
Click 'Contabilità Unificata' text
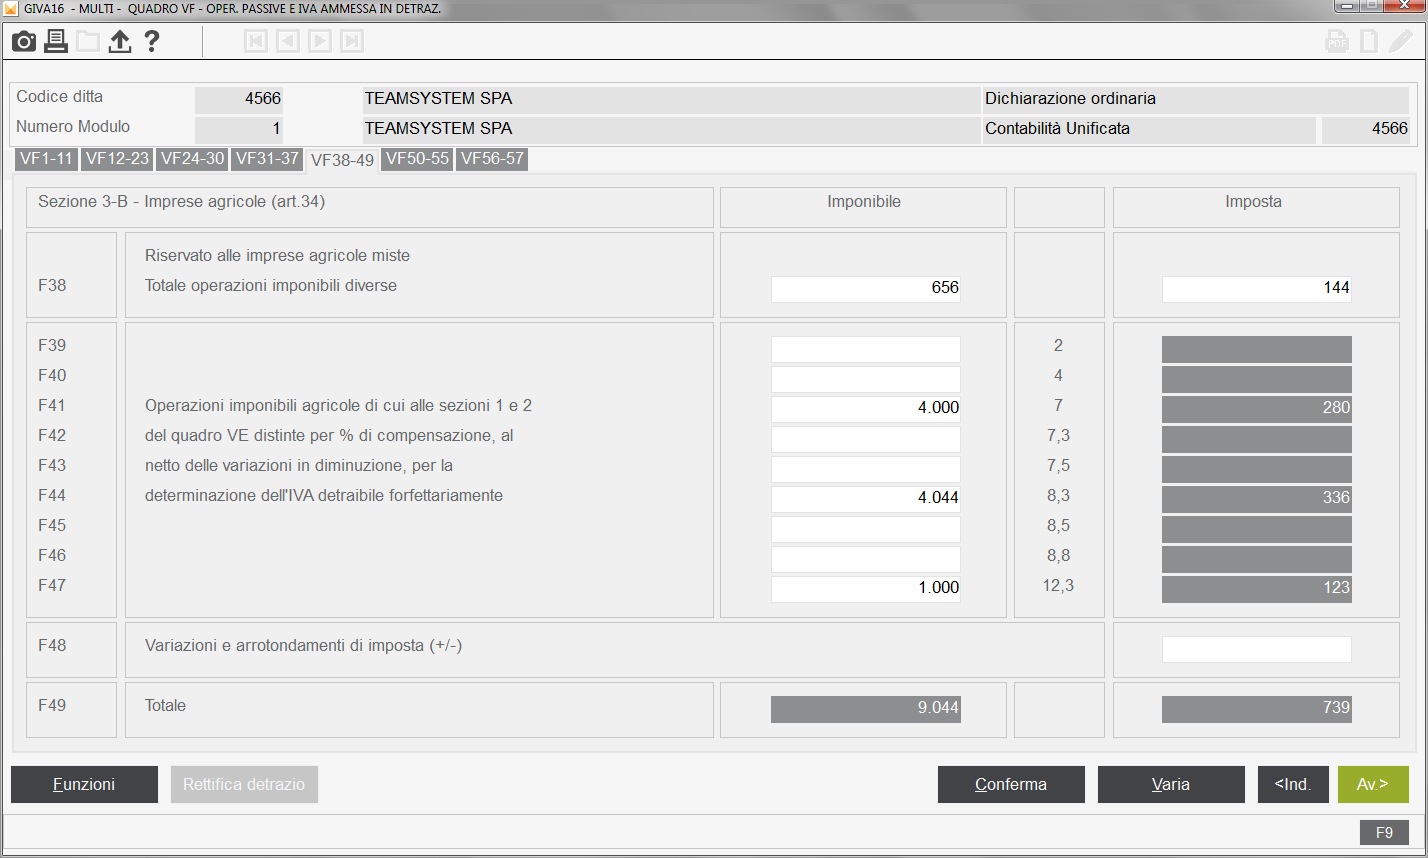(1057, 128)
